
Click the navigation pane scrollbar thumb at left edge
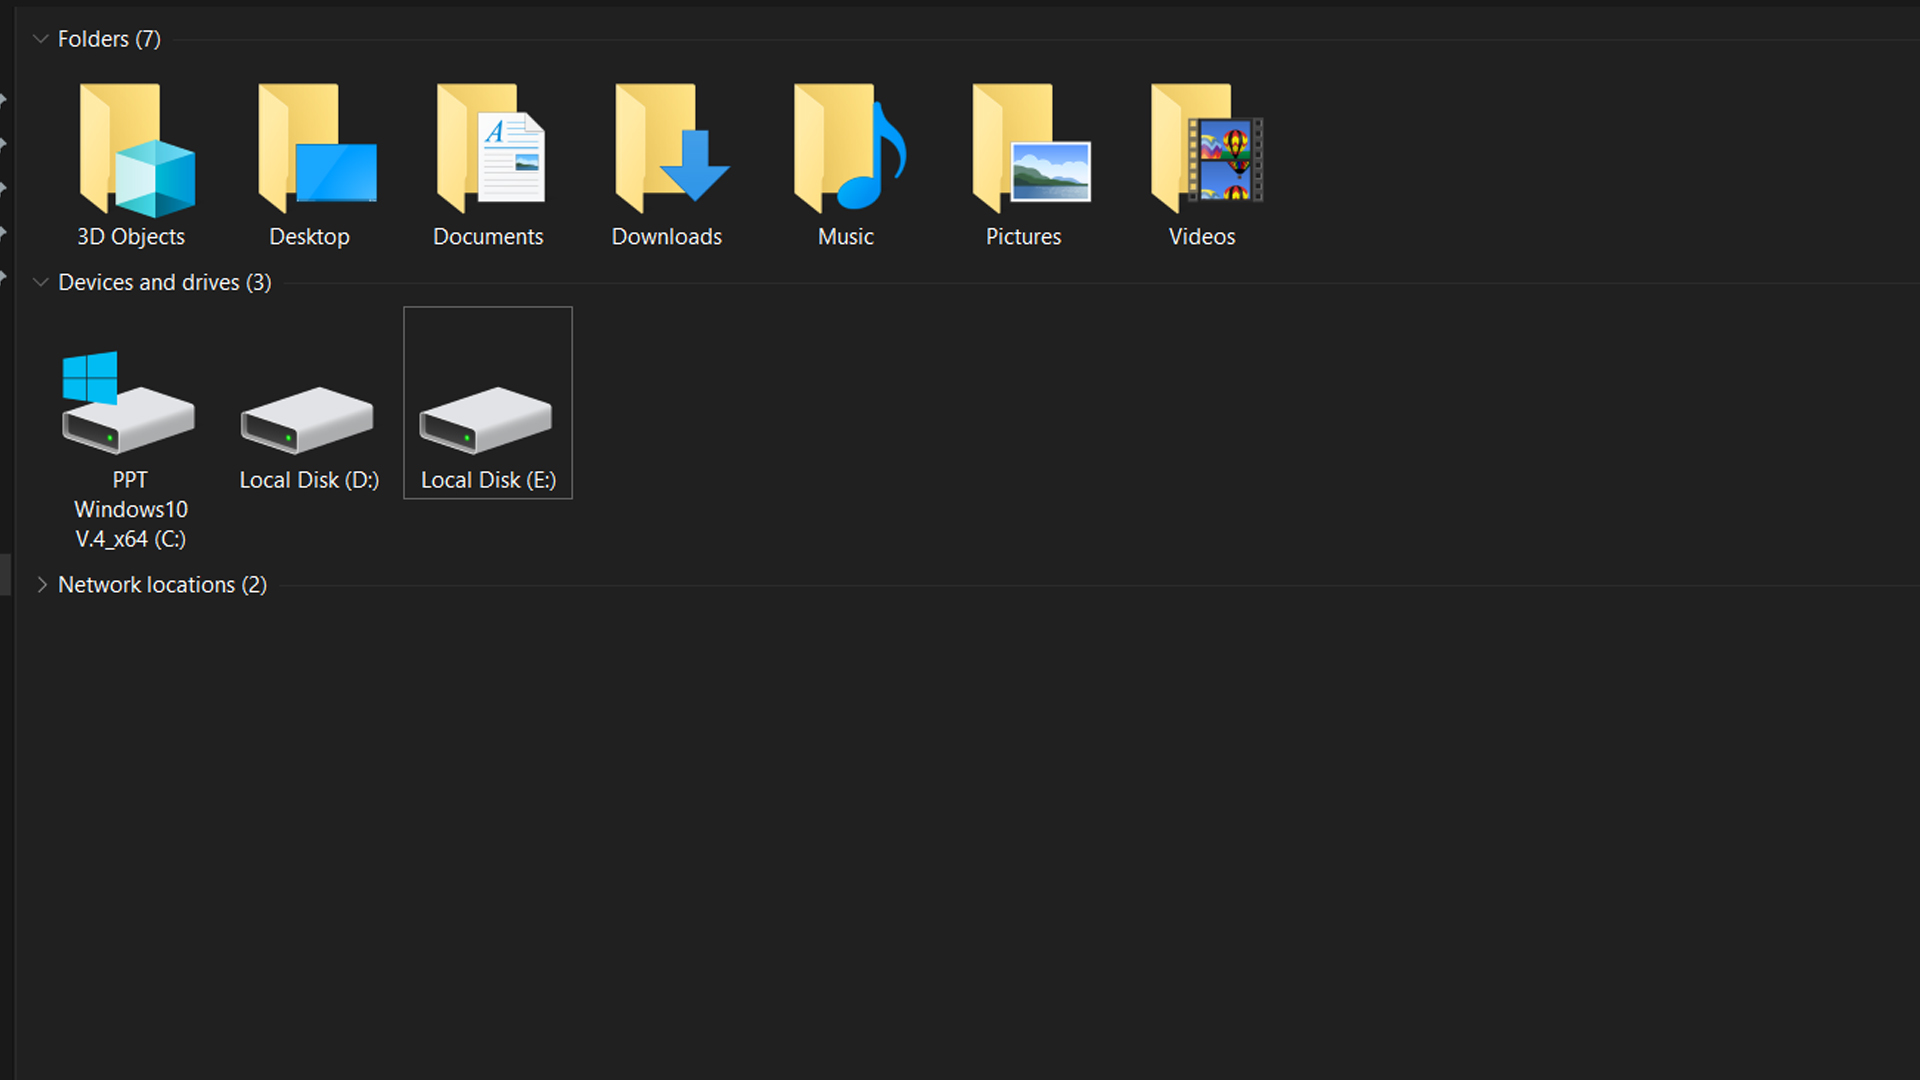tap(5, 575)
